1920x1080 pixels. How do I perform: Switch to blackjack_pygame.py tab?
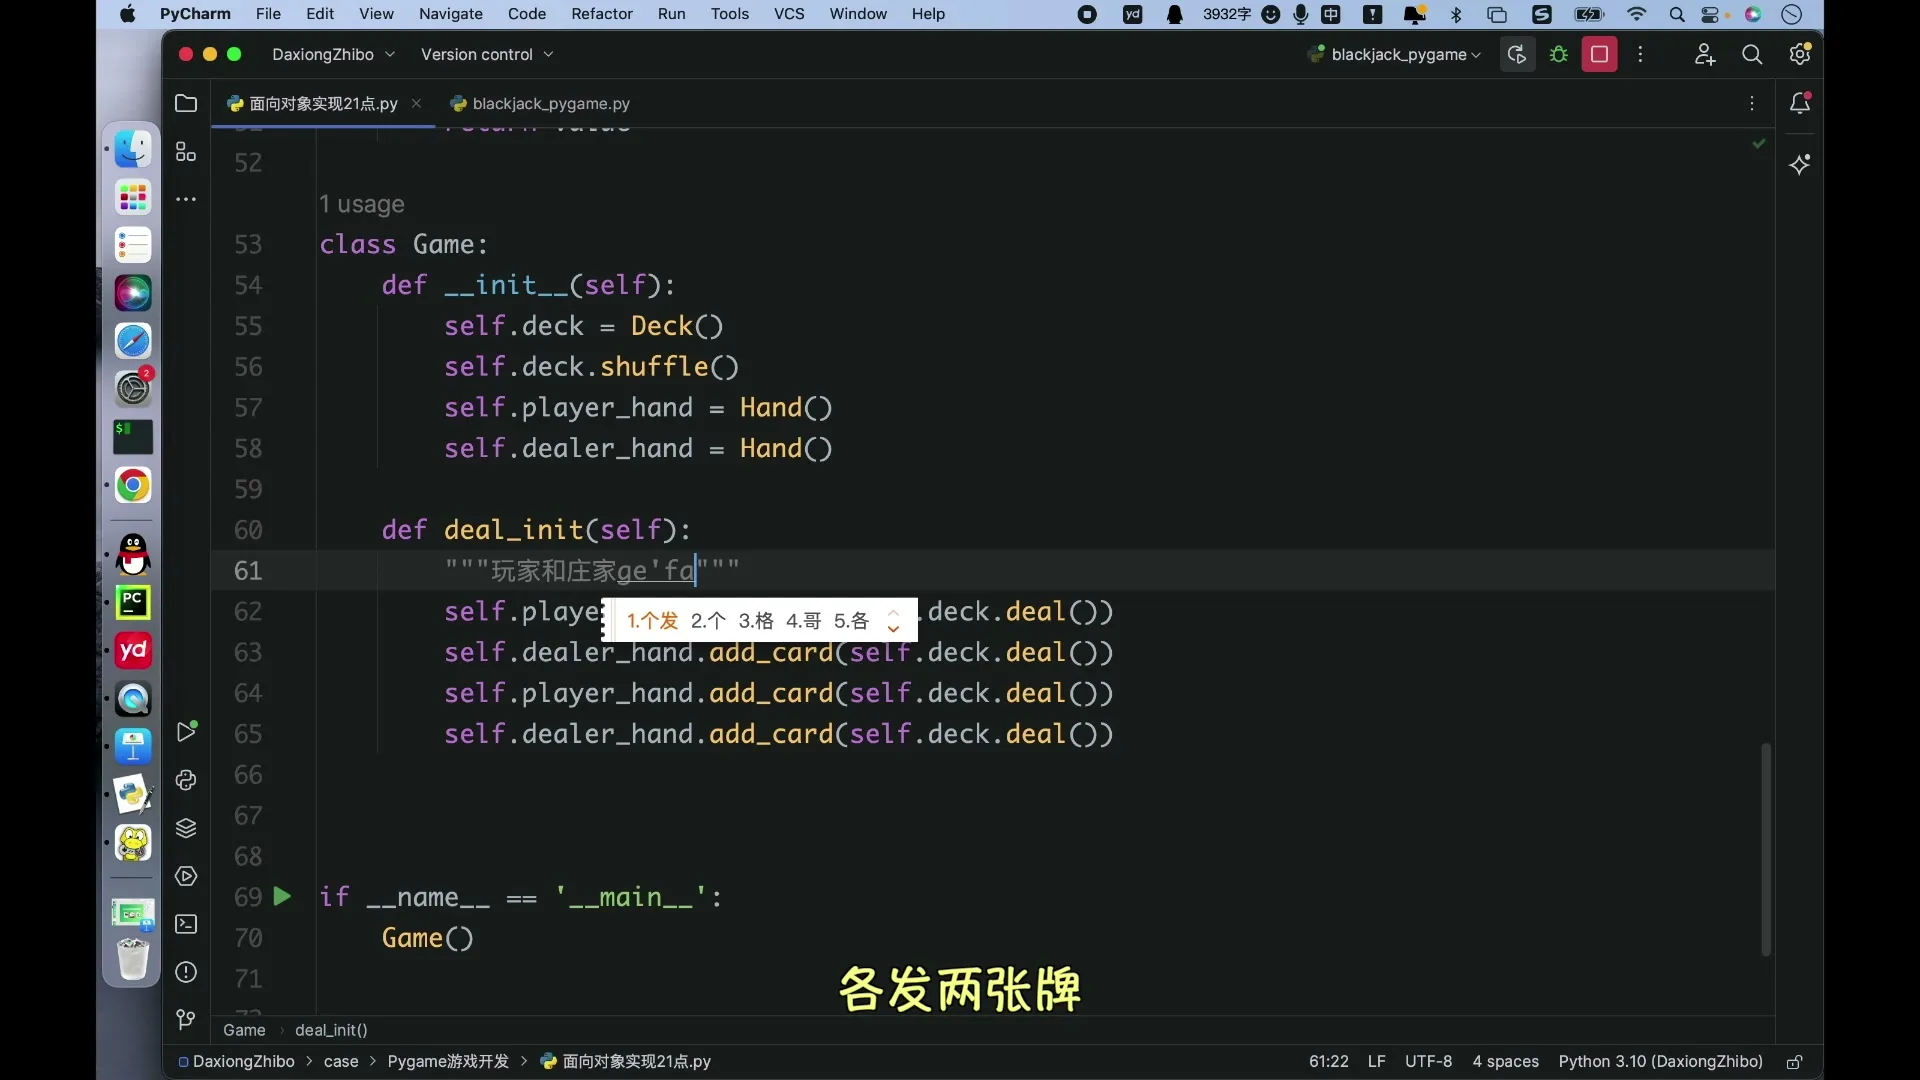point(540,104)
